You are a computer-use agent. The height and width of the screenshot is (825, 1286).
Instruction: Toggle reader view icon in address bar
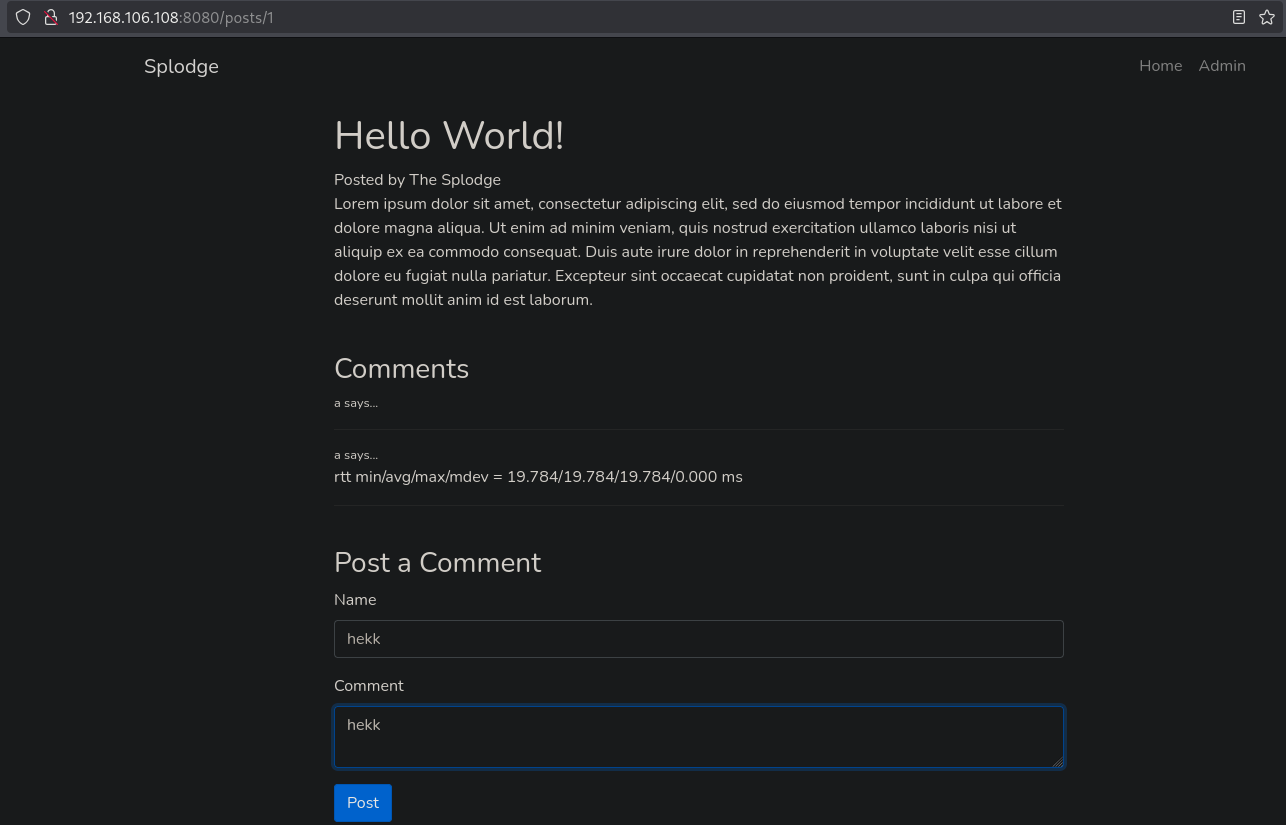(x=1239, y=17)
